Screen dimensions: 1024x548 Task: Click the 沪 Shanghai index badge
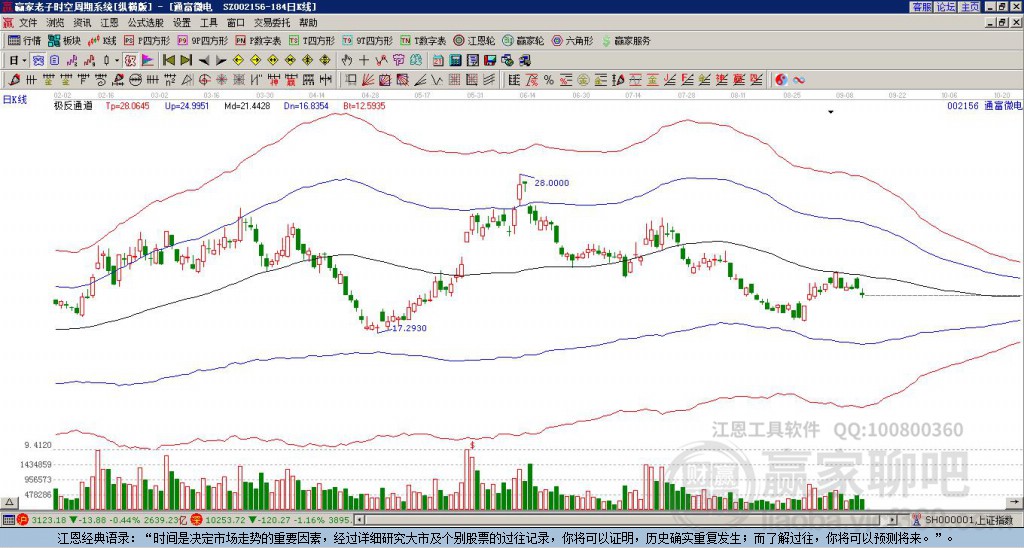coord(24,520)
